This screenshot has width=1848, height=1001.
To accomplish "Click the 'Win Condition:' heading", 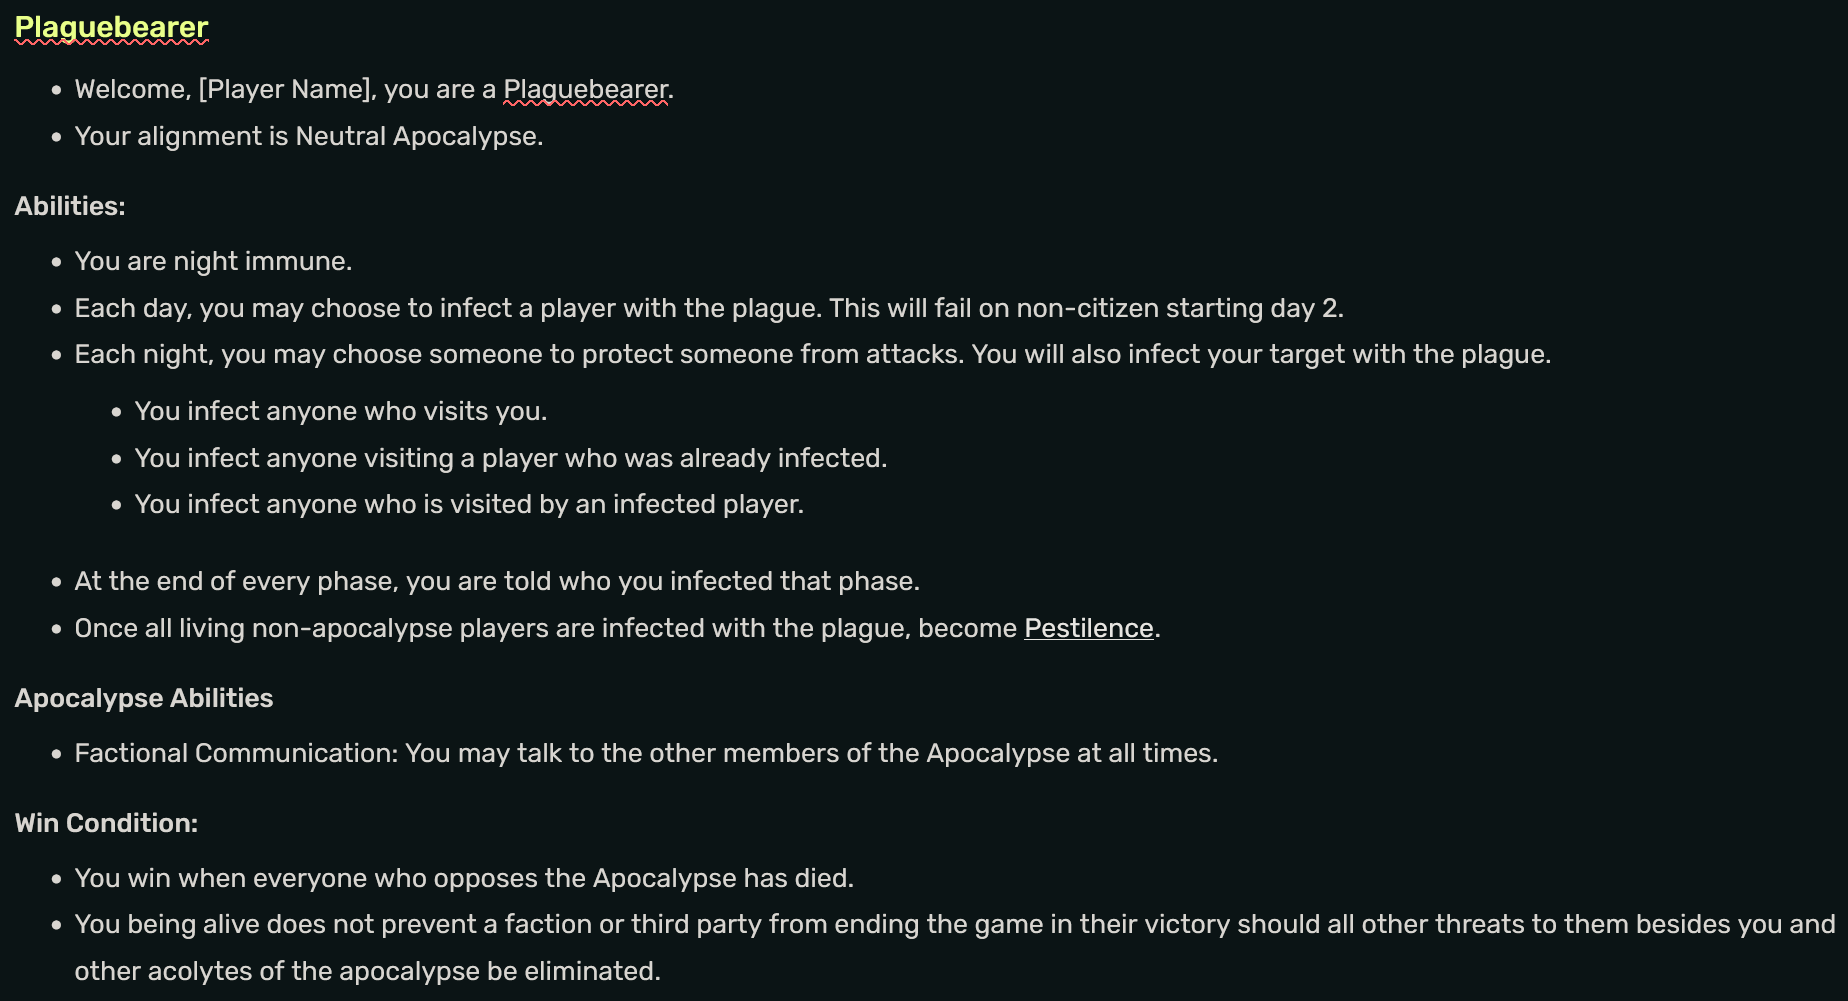I will 106,823.
